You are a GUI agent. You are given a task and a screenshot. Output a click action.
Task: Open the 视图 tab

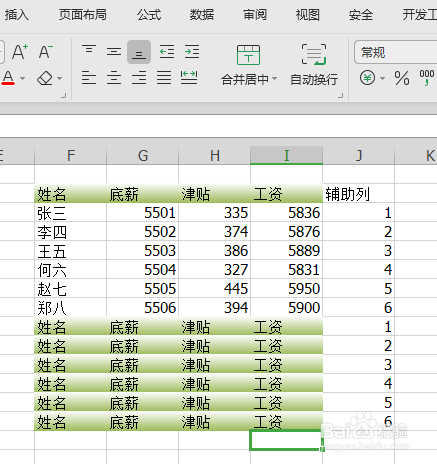click(x=307, y=15)
